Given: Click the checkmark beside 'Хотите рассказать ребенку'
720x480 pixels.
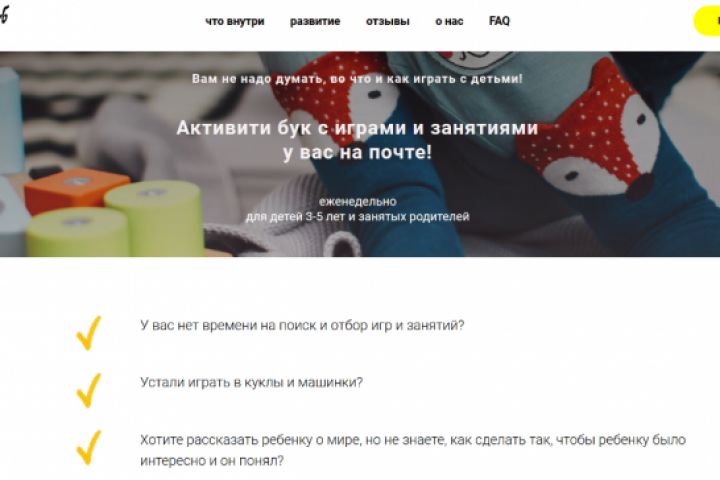Looking at the screenshot, I should click(89, 447).
